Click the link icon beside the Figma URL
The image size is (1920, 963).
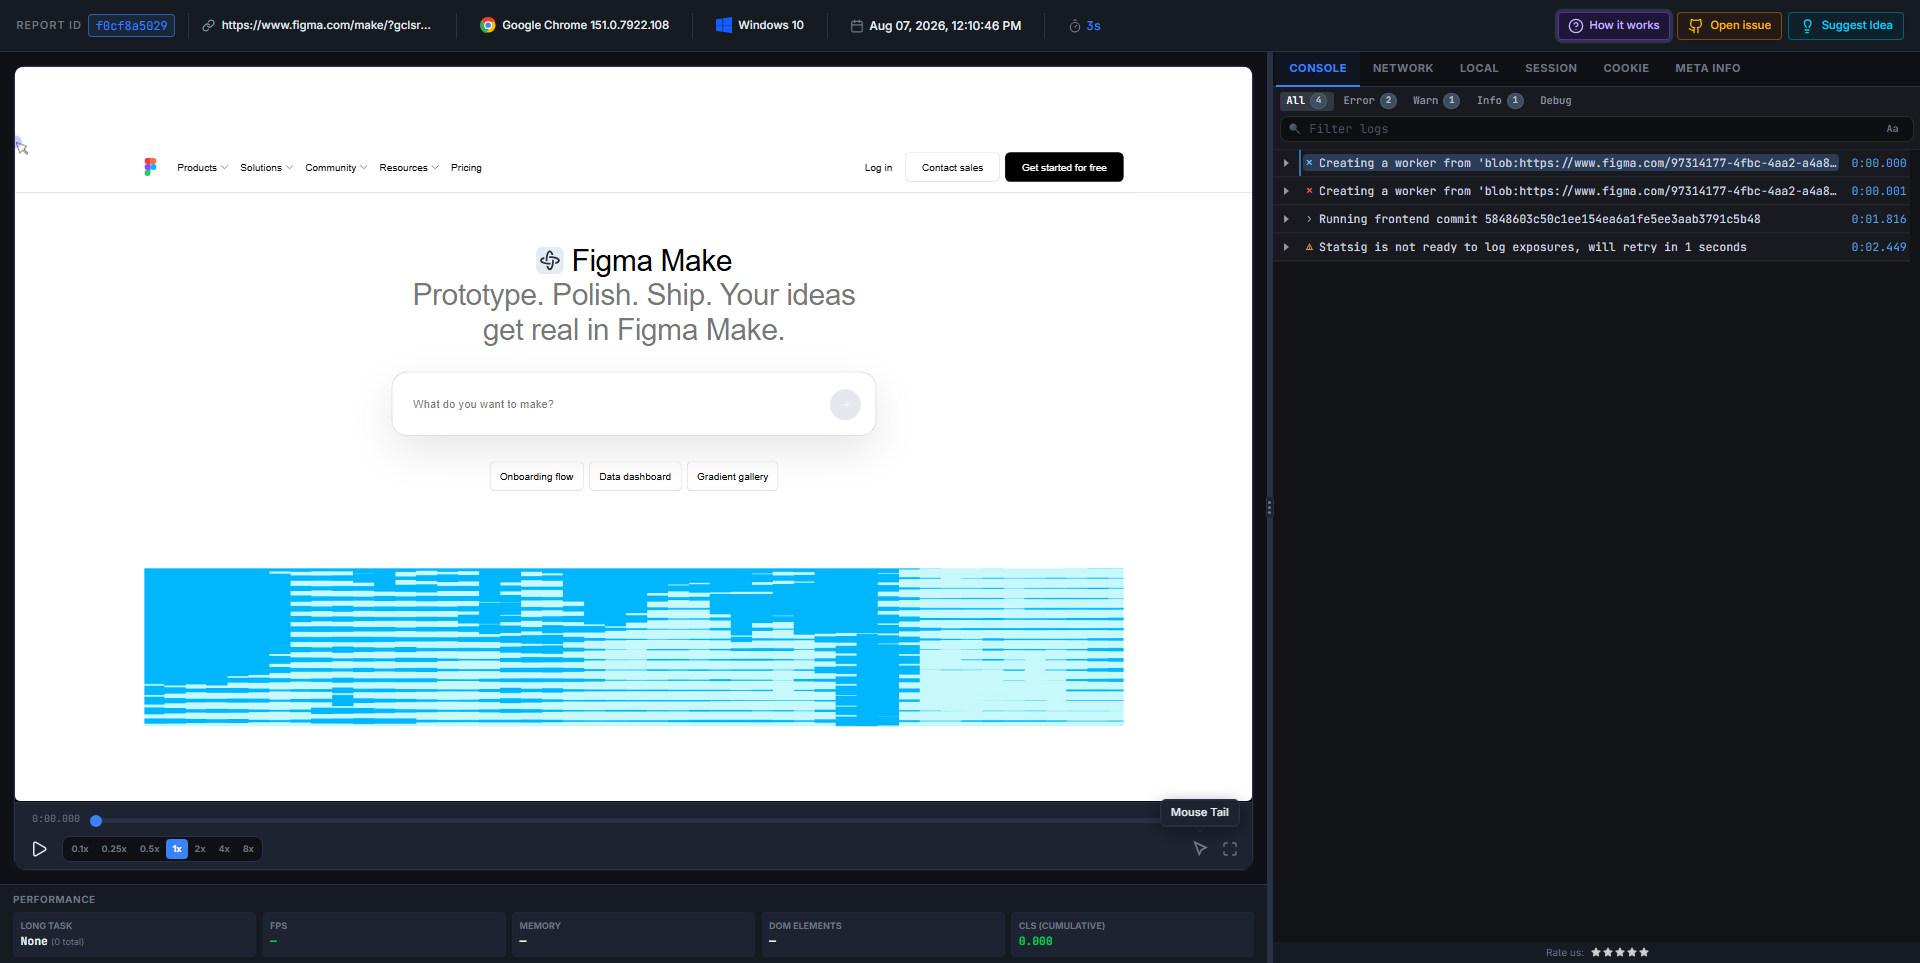pos(208,26)
